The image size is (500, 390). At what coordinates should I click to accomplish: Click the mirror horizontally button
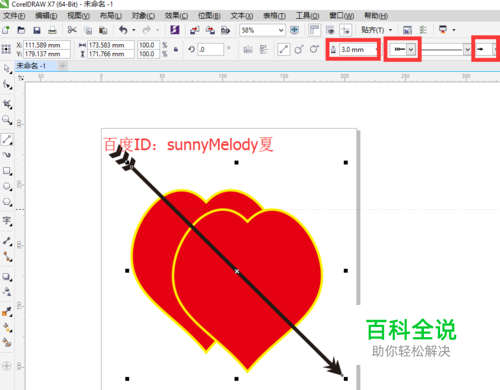click(248, 49)
